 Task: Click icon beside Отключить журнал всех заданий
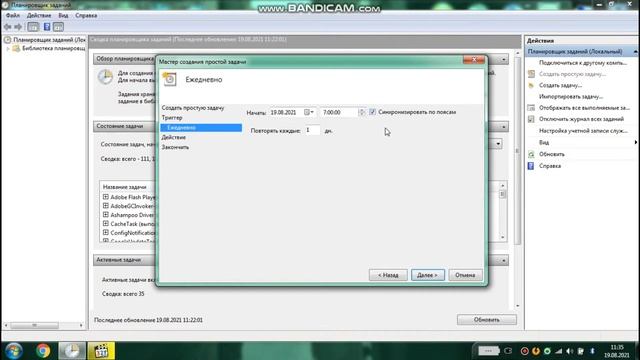click(531, 119)
